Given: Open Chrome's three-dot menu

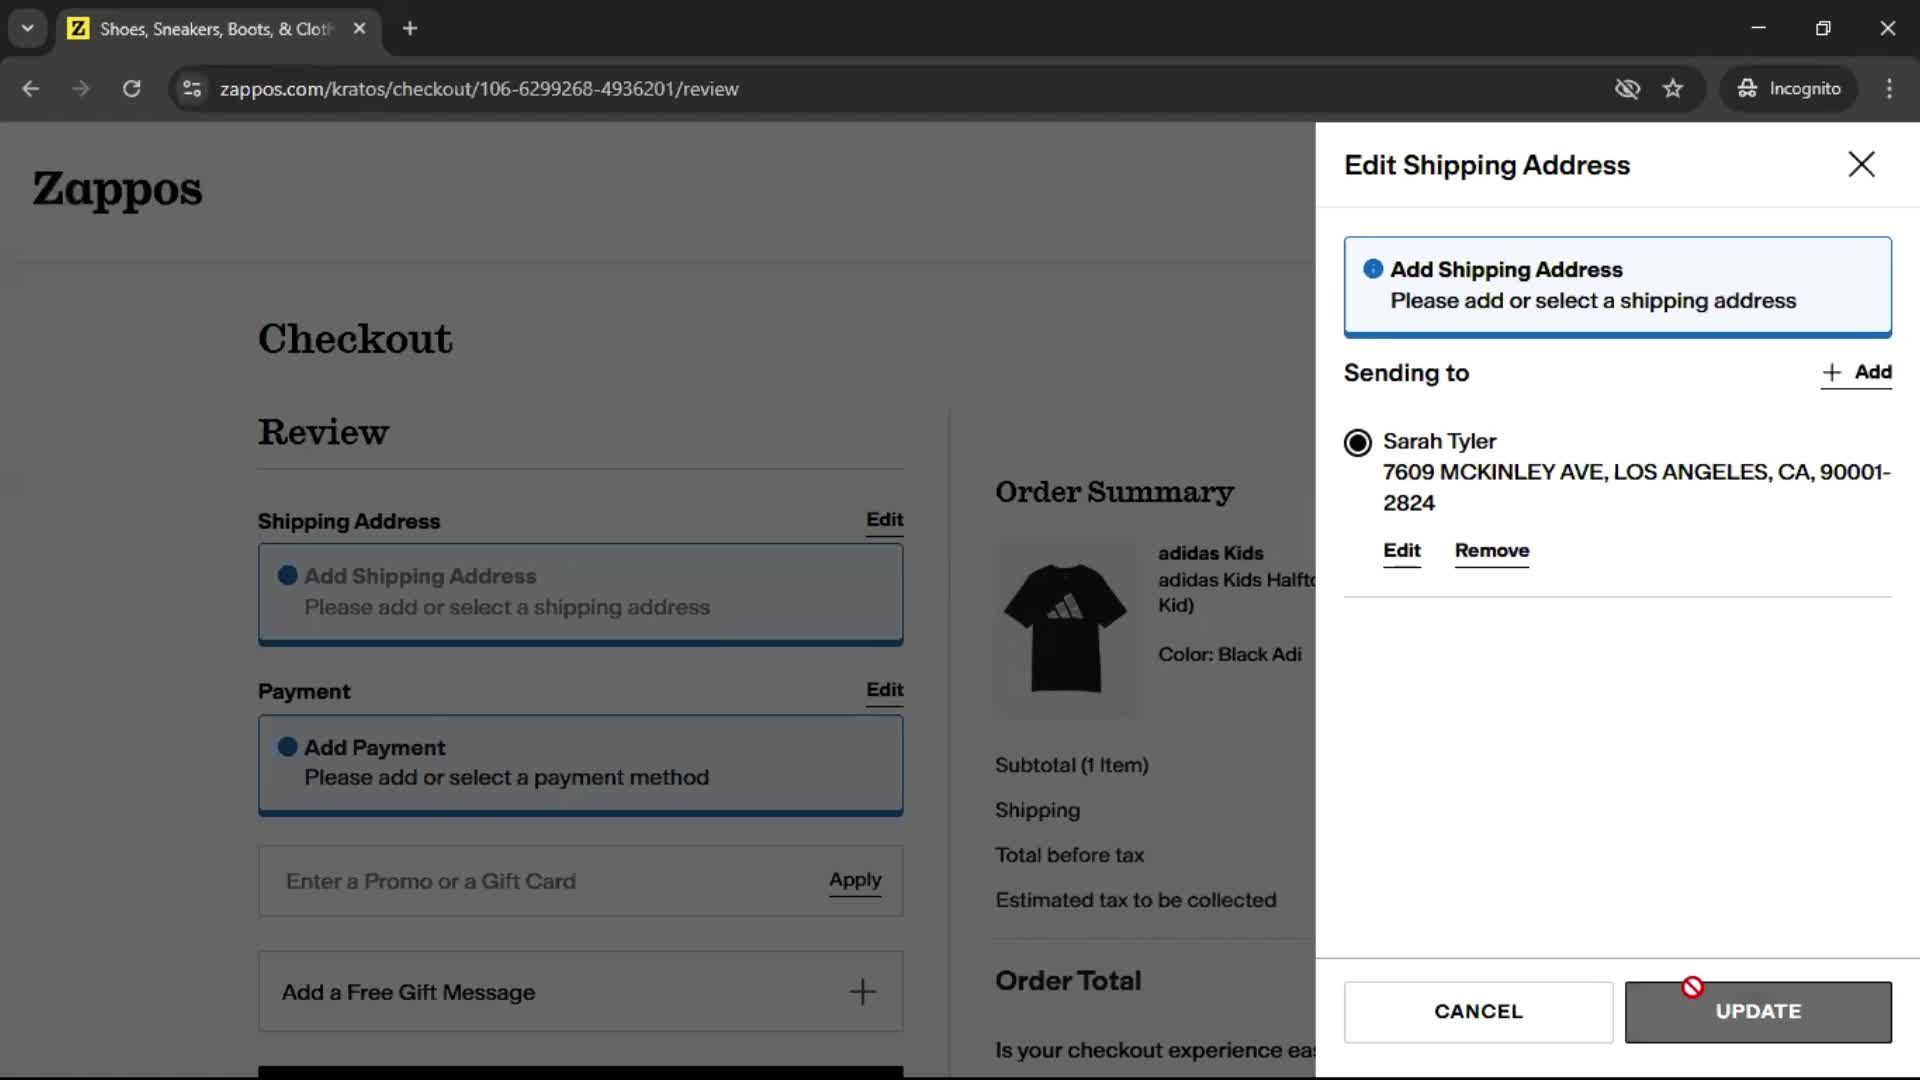Looking at the screenshot, I should click(1889, 89).
